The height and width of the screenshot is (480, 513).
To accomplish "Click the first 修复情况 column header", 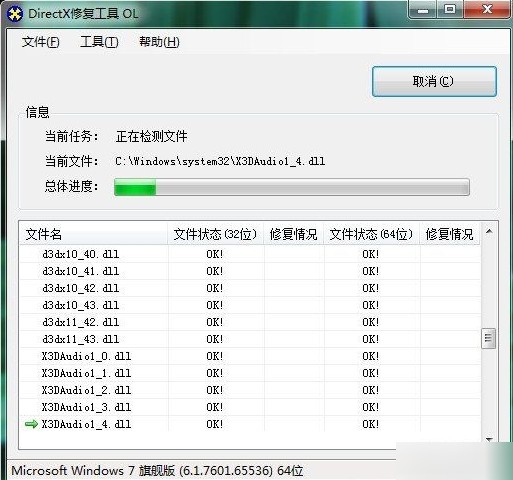I will pos(294,234).
